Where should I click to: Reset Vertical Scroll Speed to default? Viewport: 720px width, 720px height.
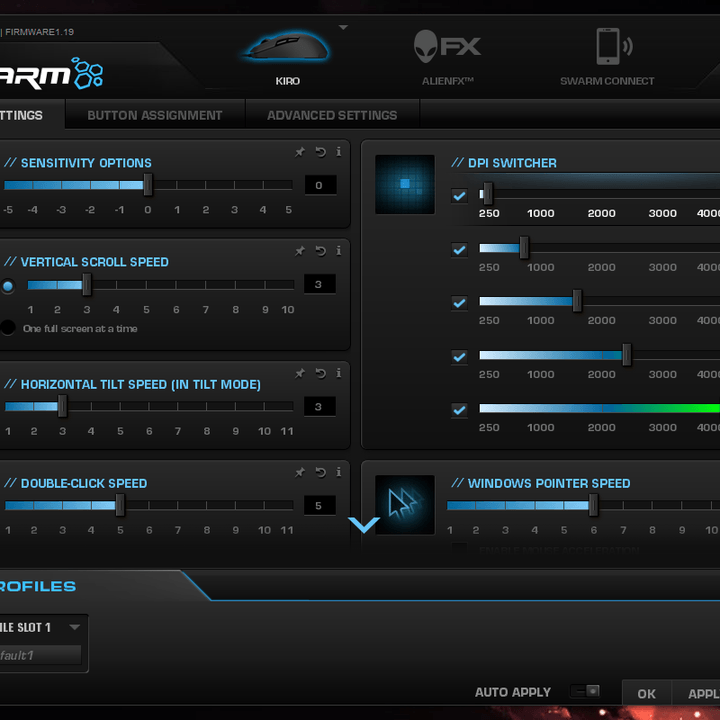pos(321,251)
